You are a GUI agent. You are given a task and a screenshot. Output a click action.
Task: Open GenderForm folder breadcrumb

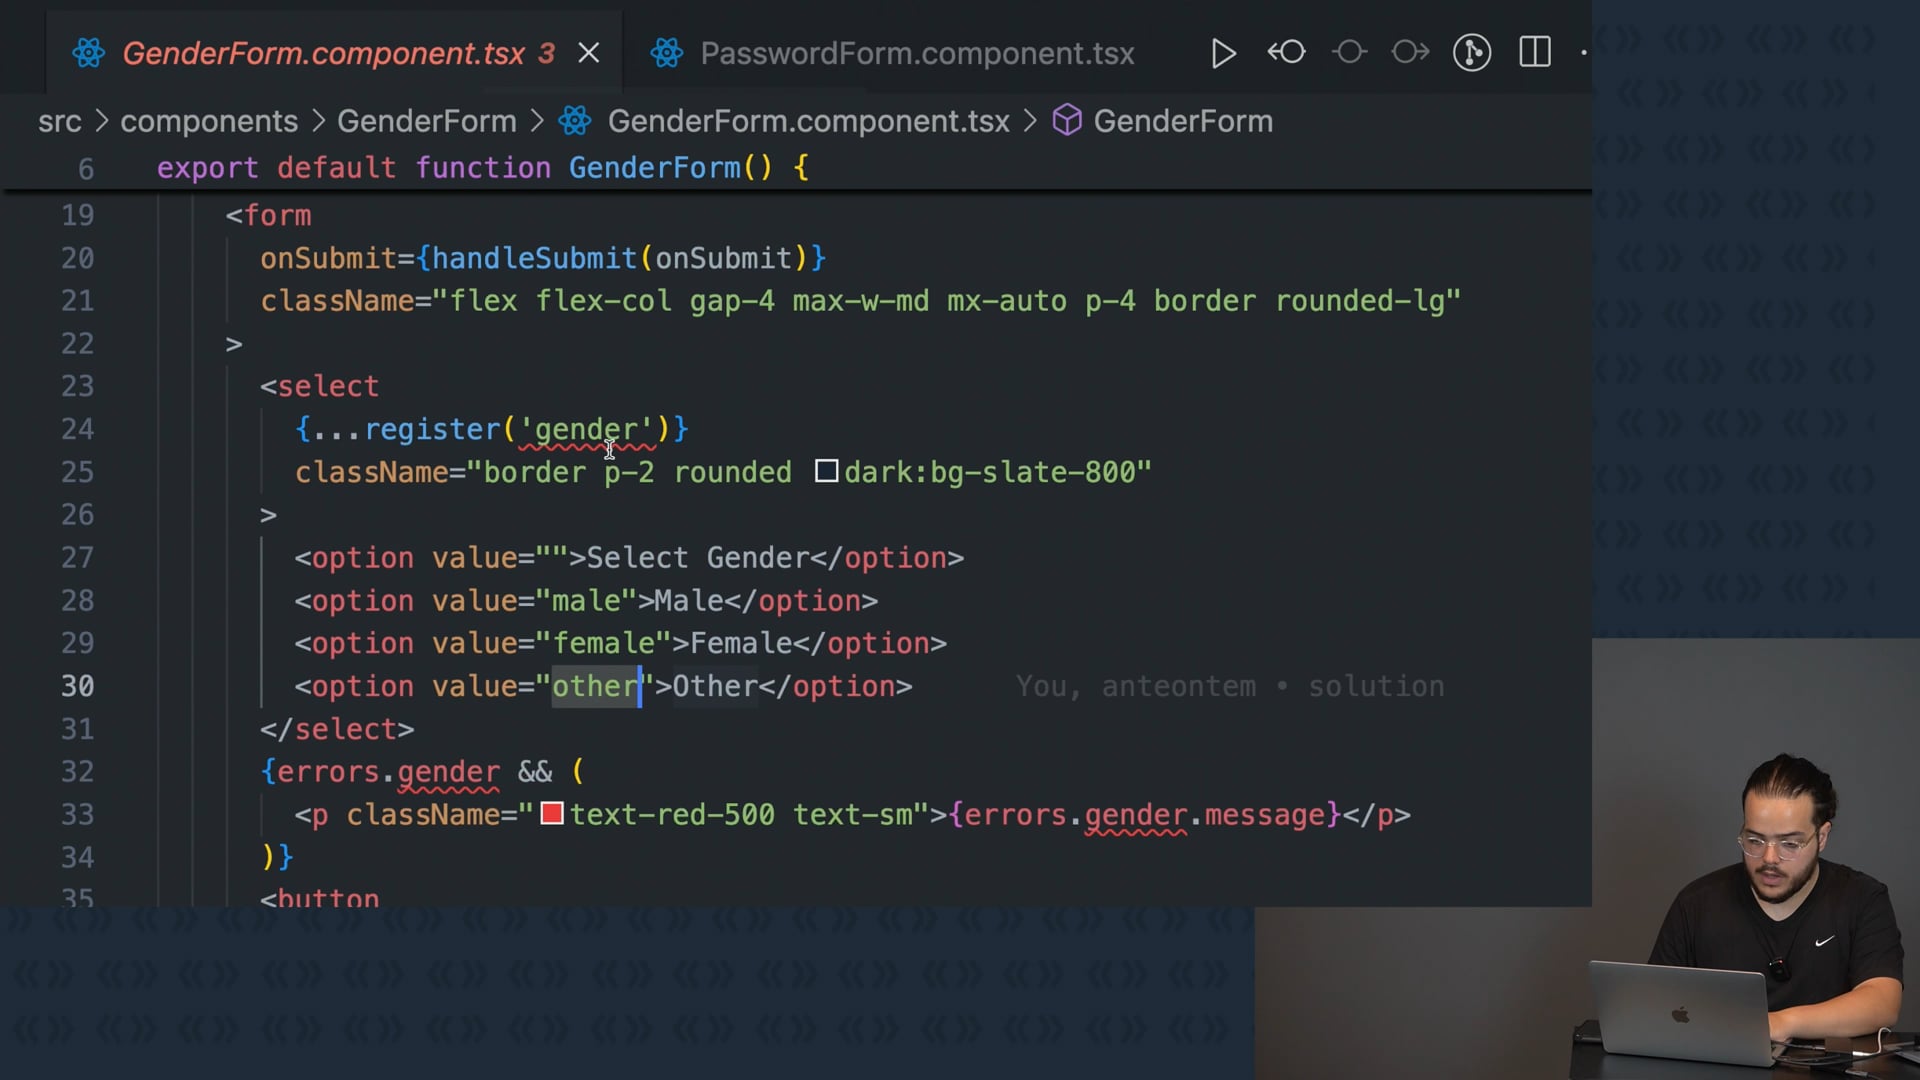click(426, 121)
